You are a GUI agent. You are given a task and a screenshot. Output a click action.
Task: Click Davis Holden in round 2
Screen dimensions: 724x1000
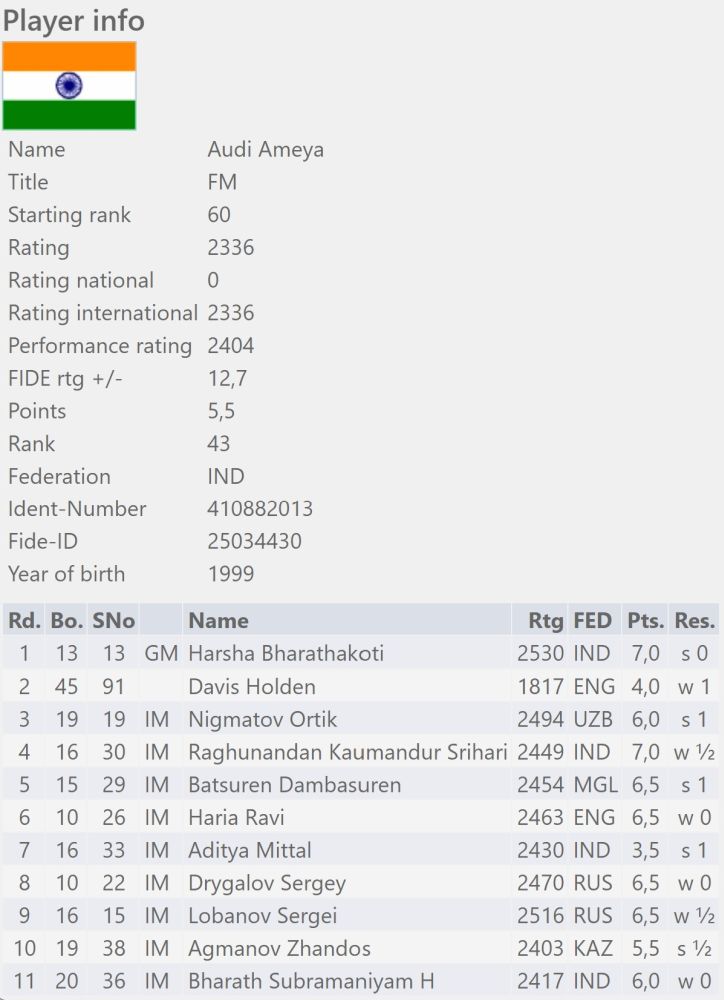tap(252, 687)
